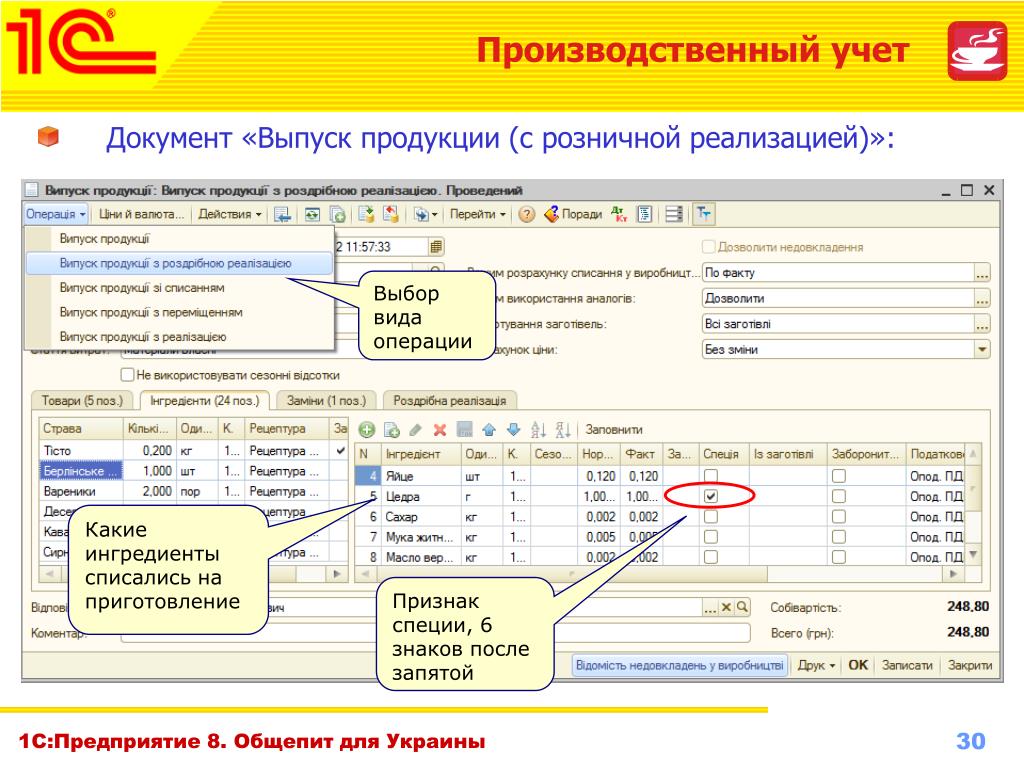
Task: Click the yellow question mark help icon
Action: click(526, 214)
